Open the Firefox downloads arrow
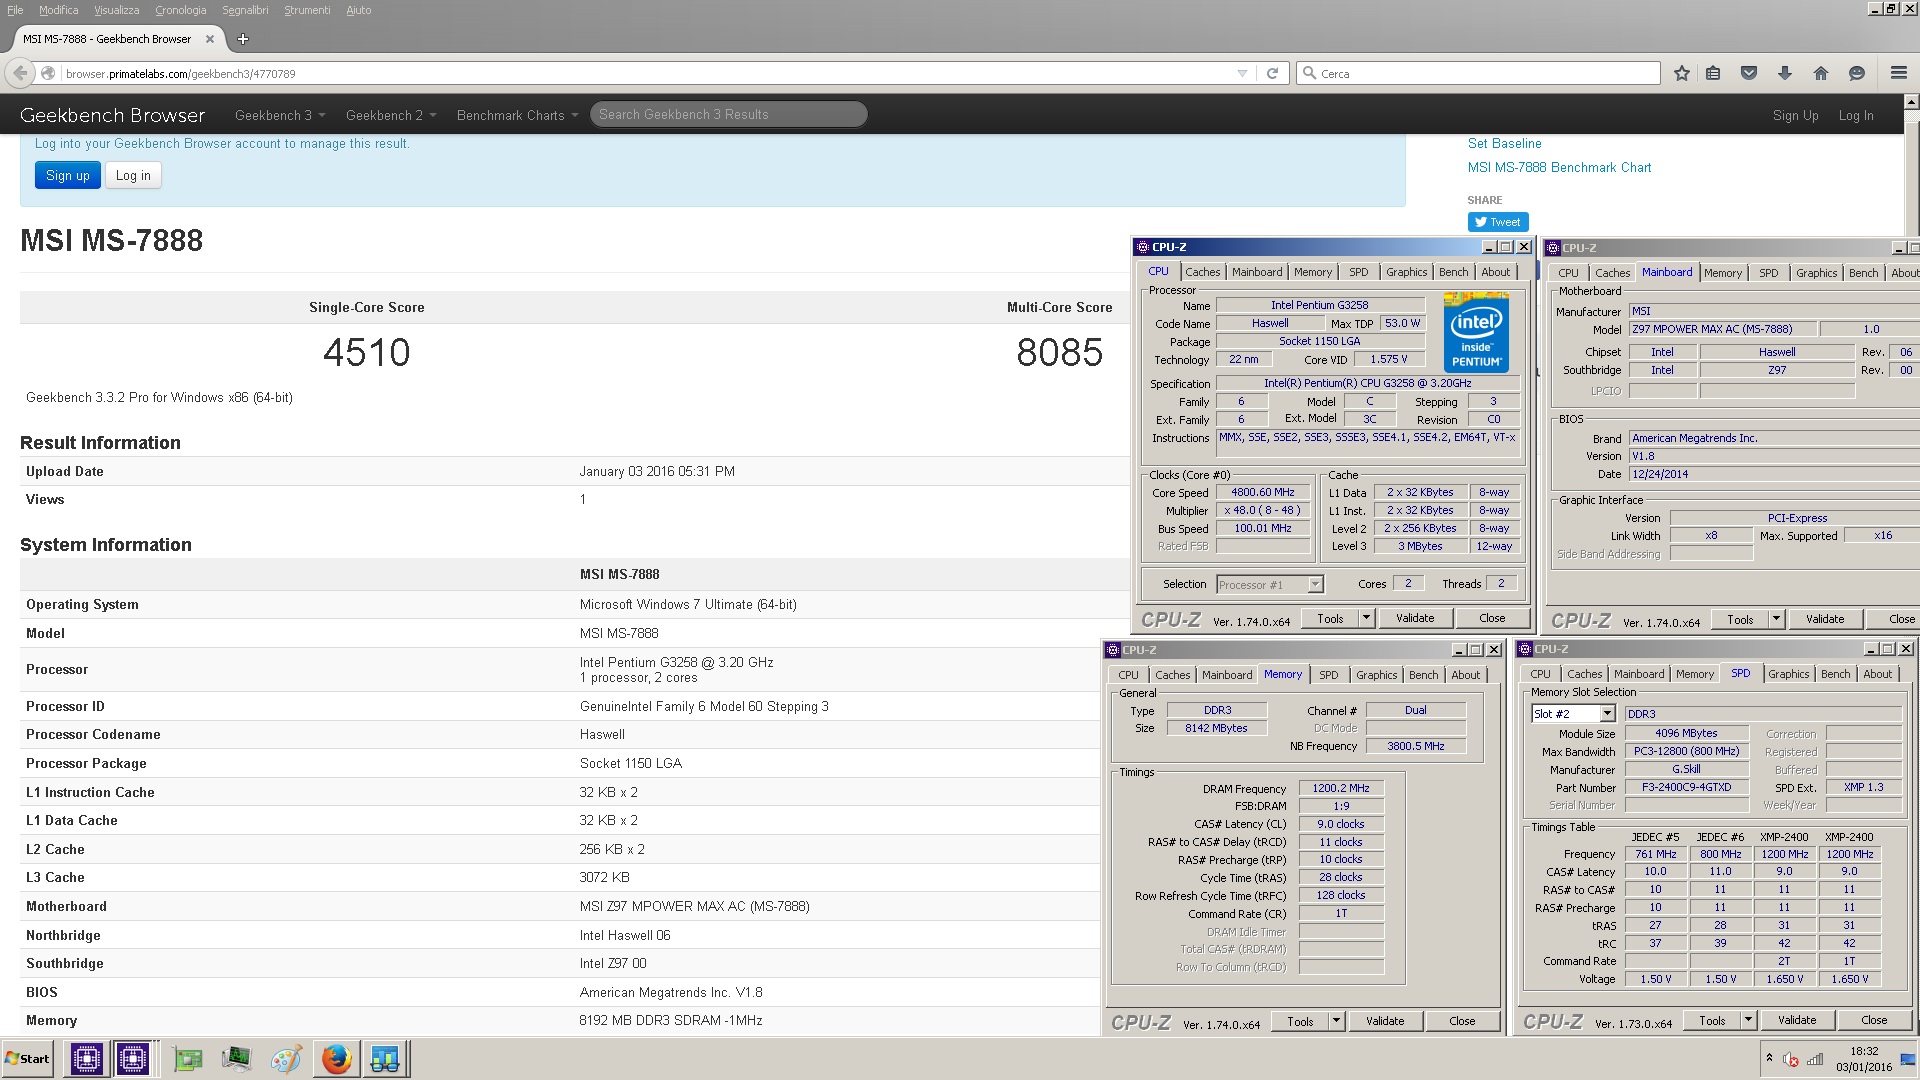This screenshot has width=1920, height=1080. [x=1785, y=73]
